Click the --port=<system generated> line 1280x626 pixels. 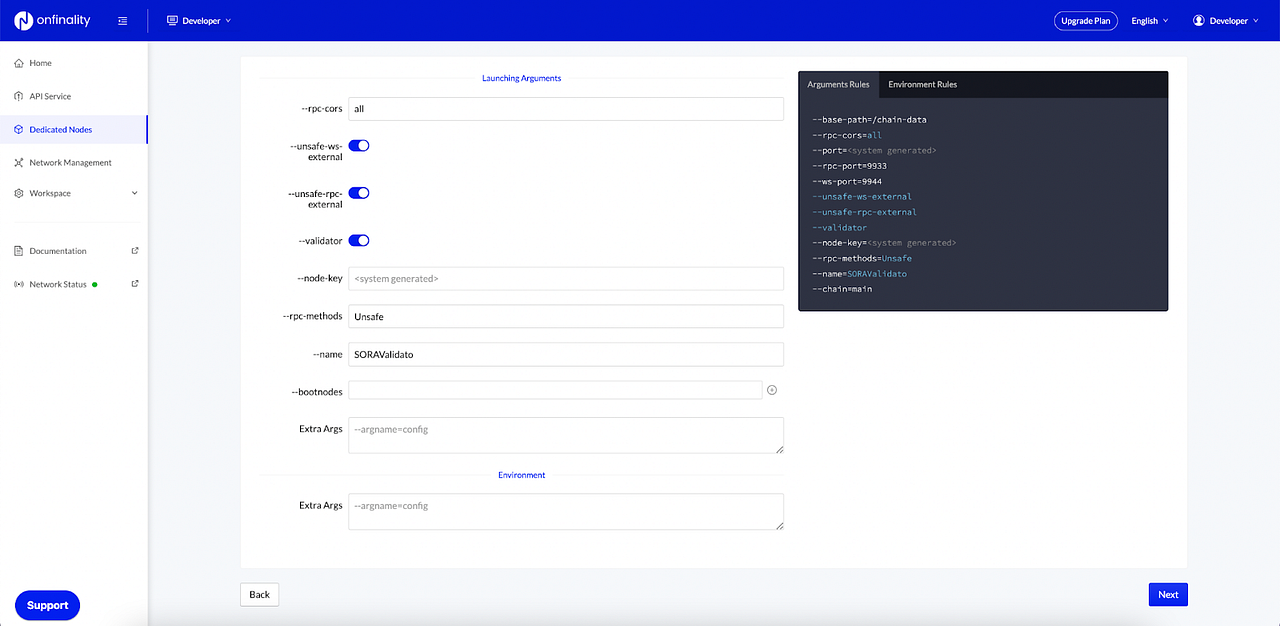tap(874, 151)
